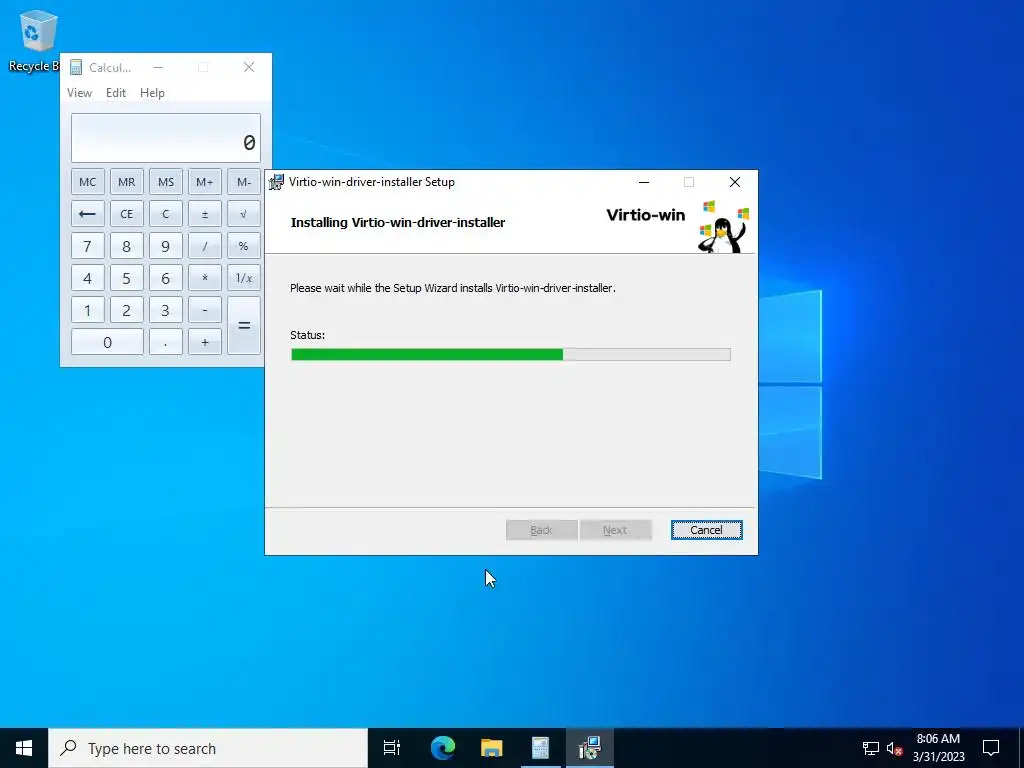Click digit 0 in Calculator
Viewport: 1024px width, 768px height.
coord(107,342)
